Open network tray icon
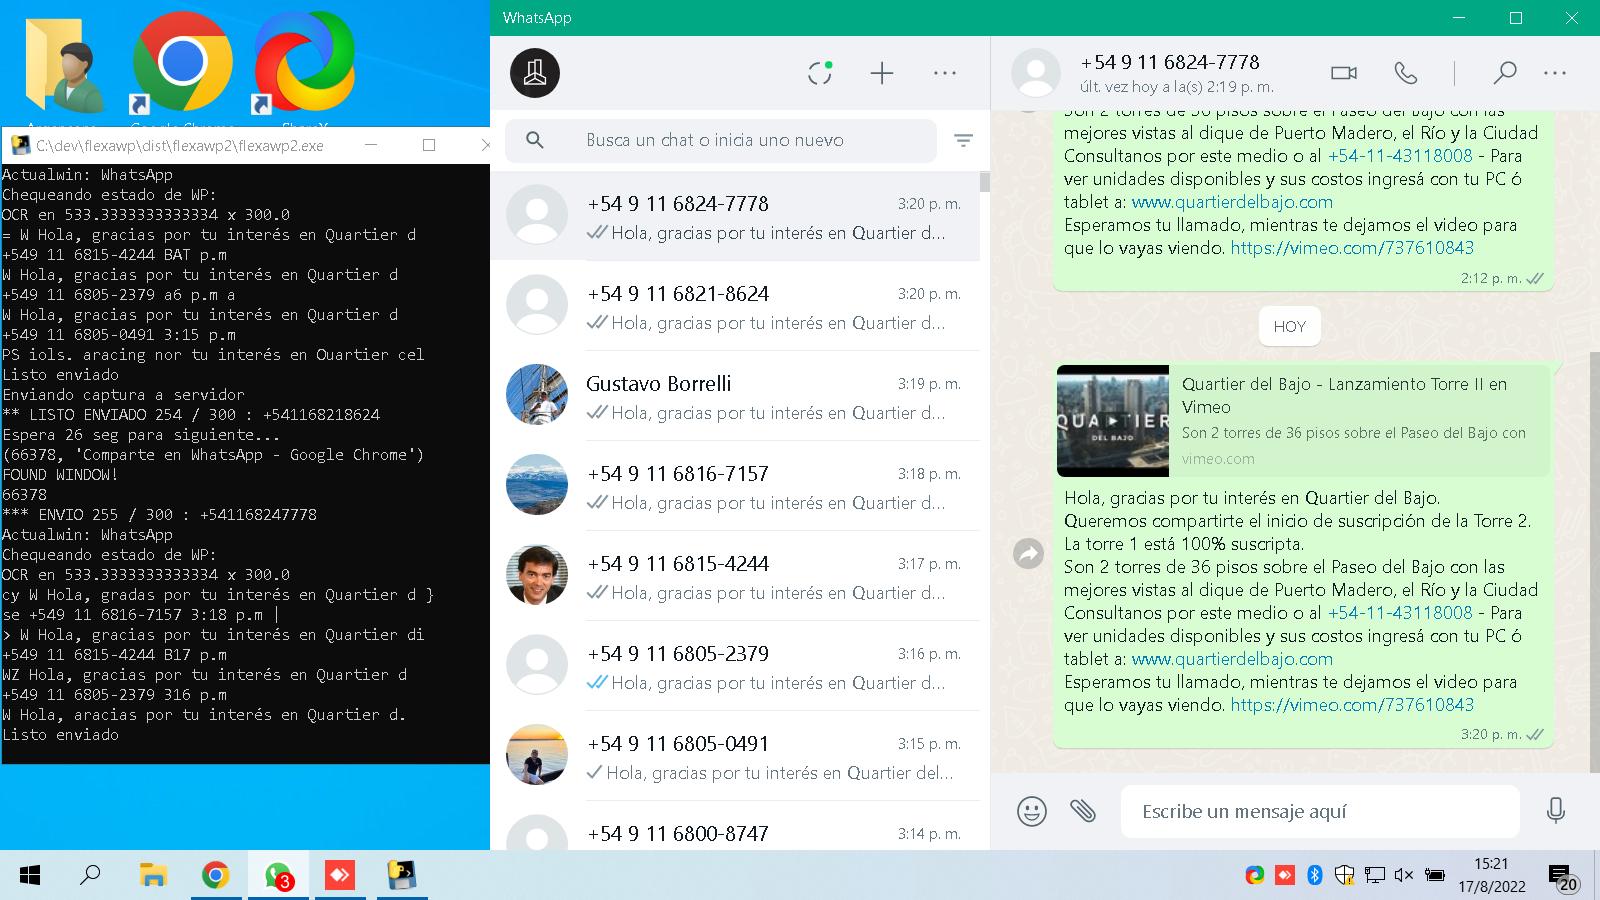The height and width of the screenshot is (900, 1600). pos(1375,875)
